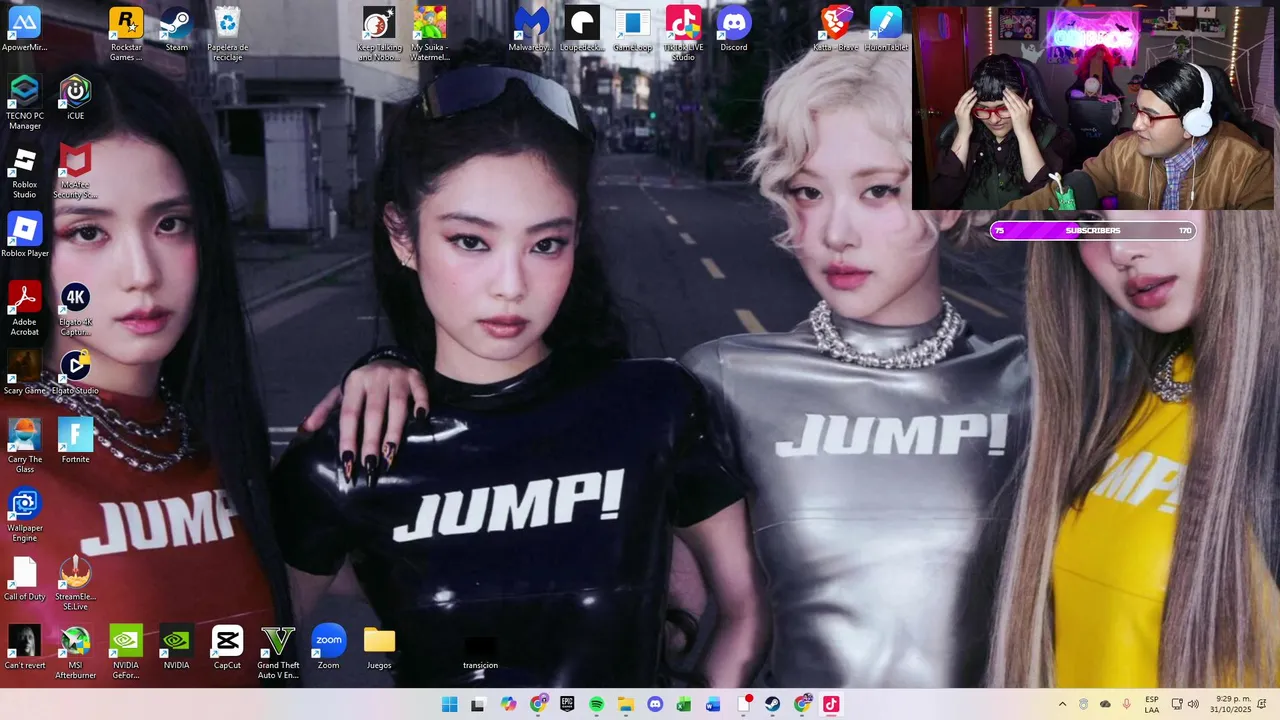Launch CapCut desktop shortcut
Image resolution: width=1280 pixels, height=720 pixels.
pos(227,647)
